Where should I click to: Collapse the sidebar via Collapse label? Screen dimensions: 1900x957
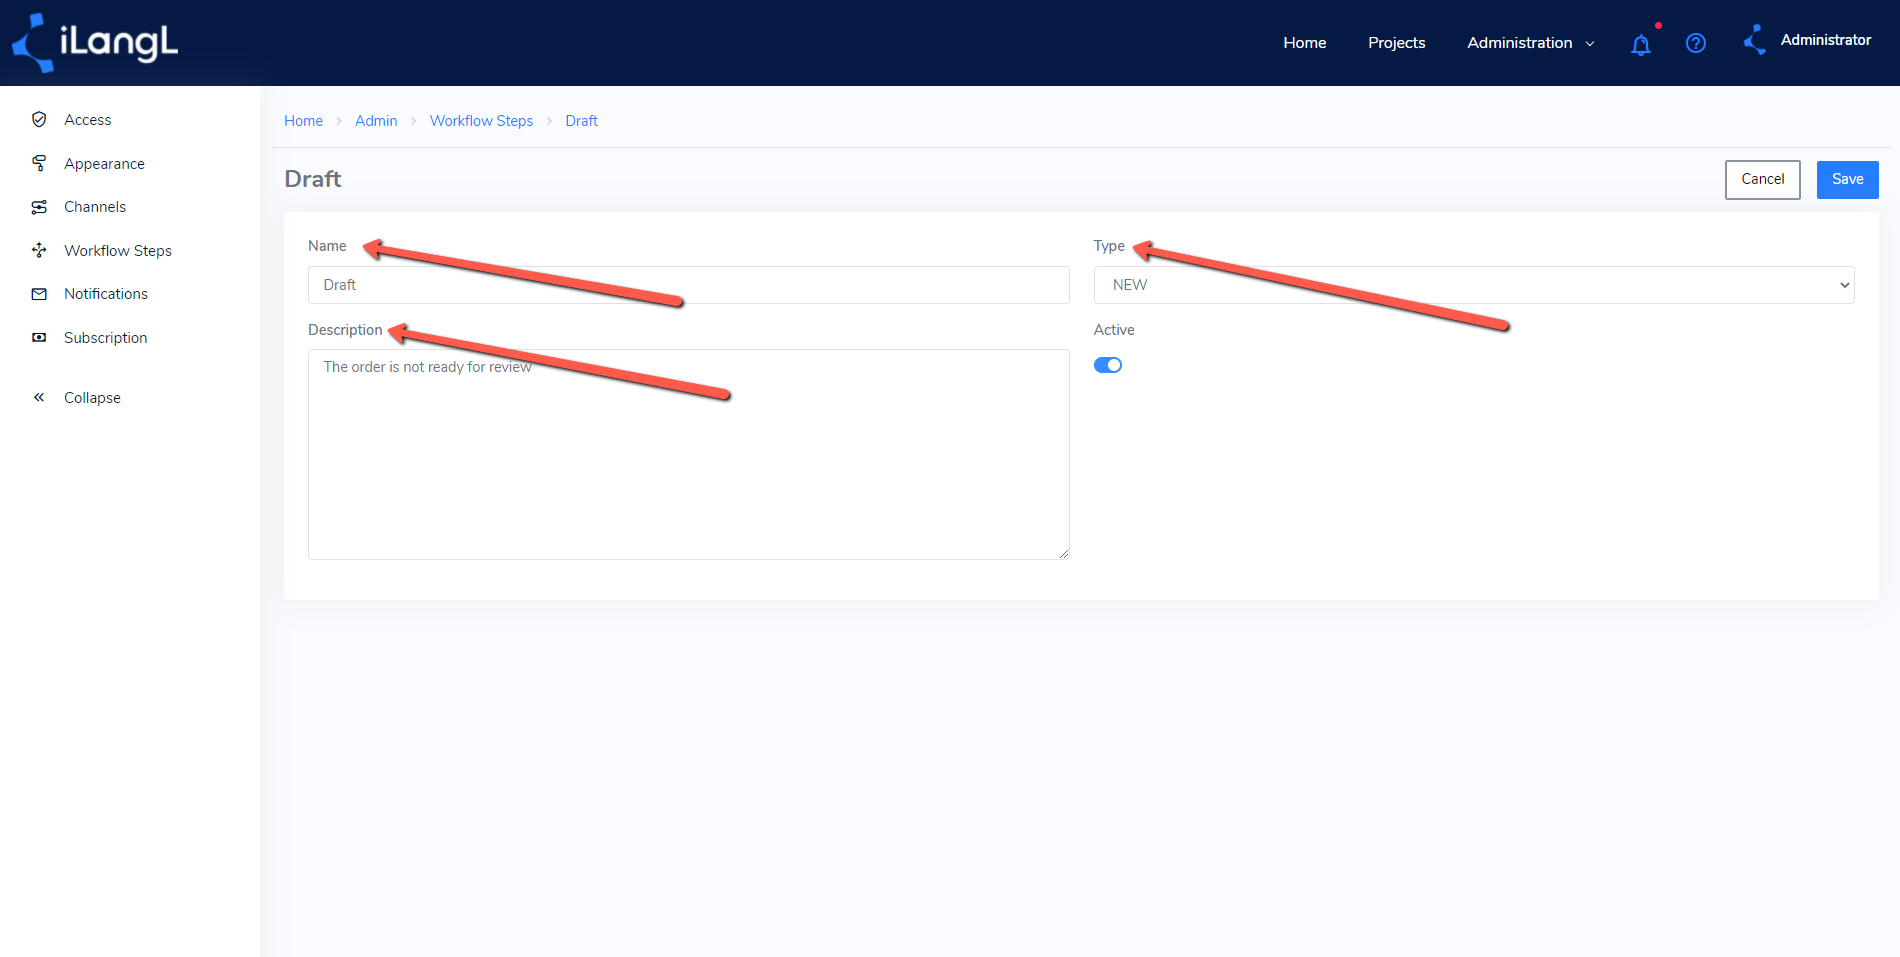[x=92, y=398]
